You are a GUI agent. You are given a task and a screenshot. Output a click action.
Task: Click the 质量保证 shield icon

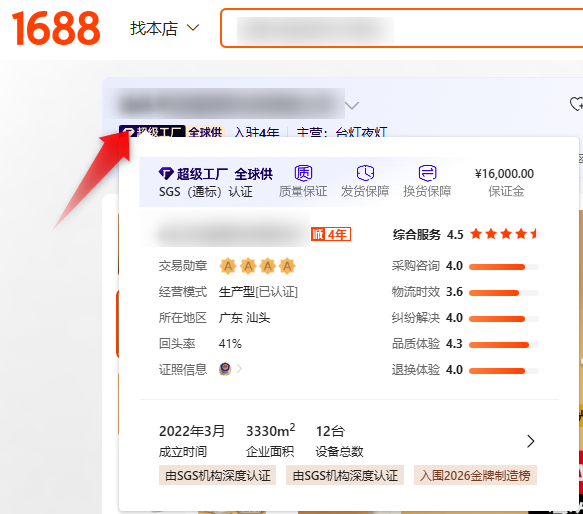click(303, 173)
